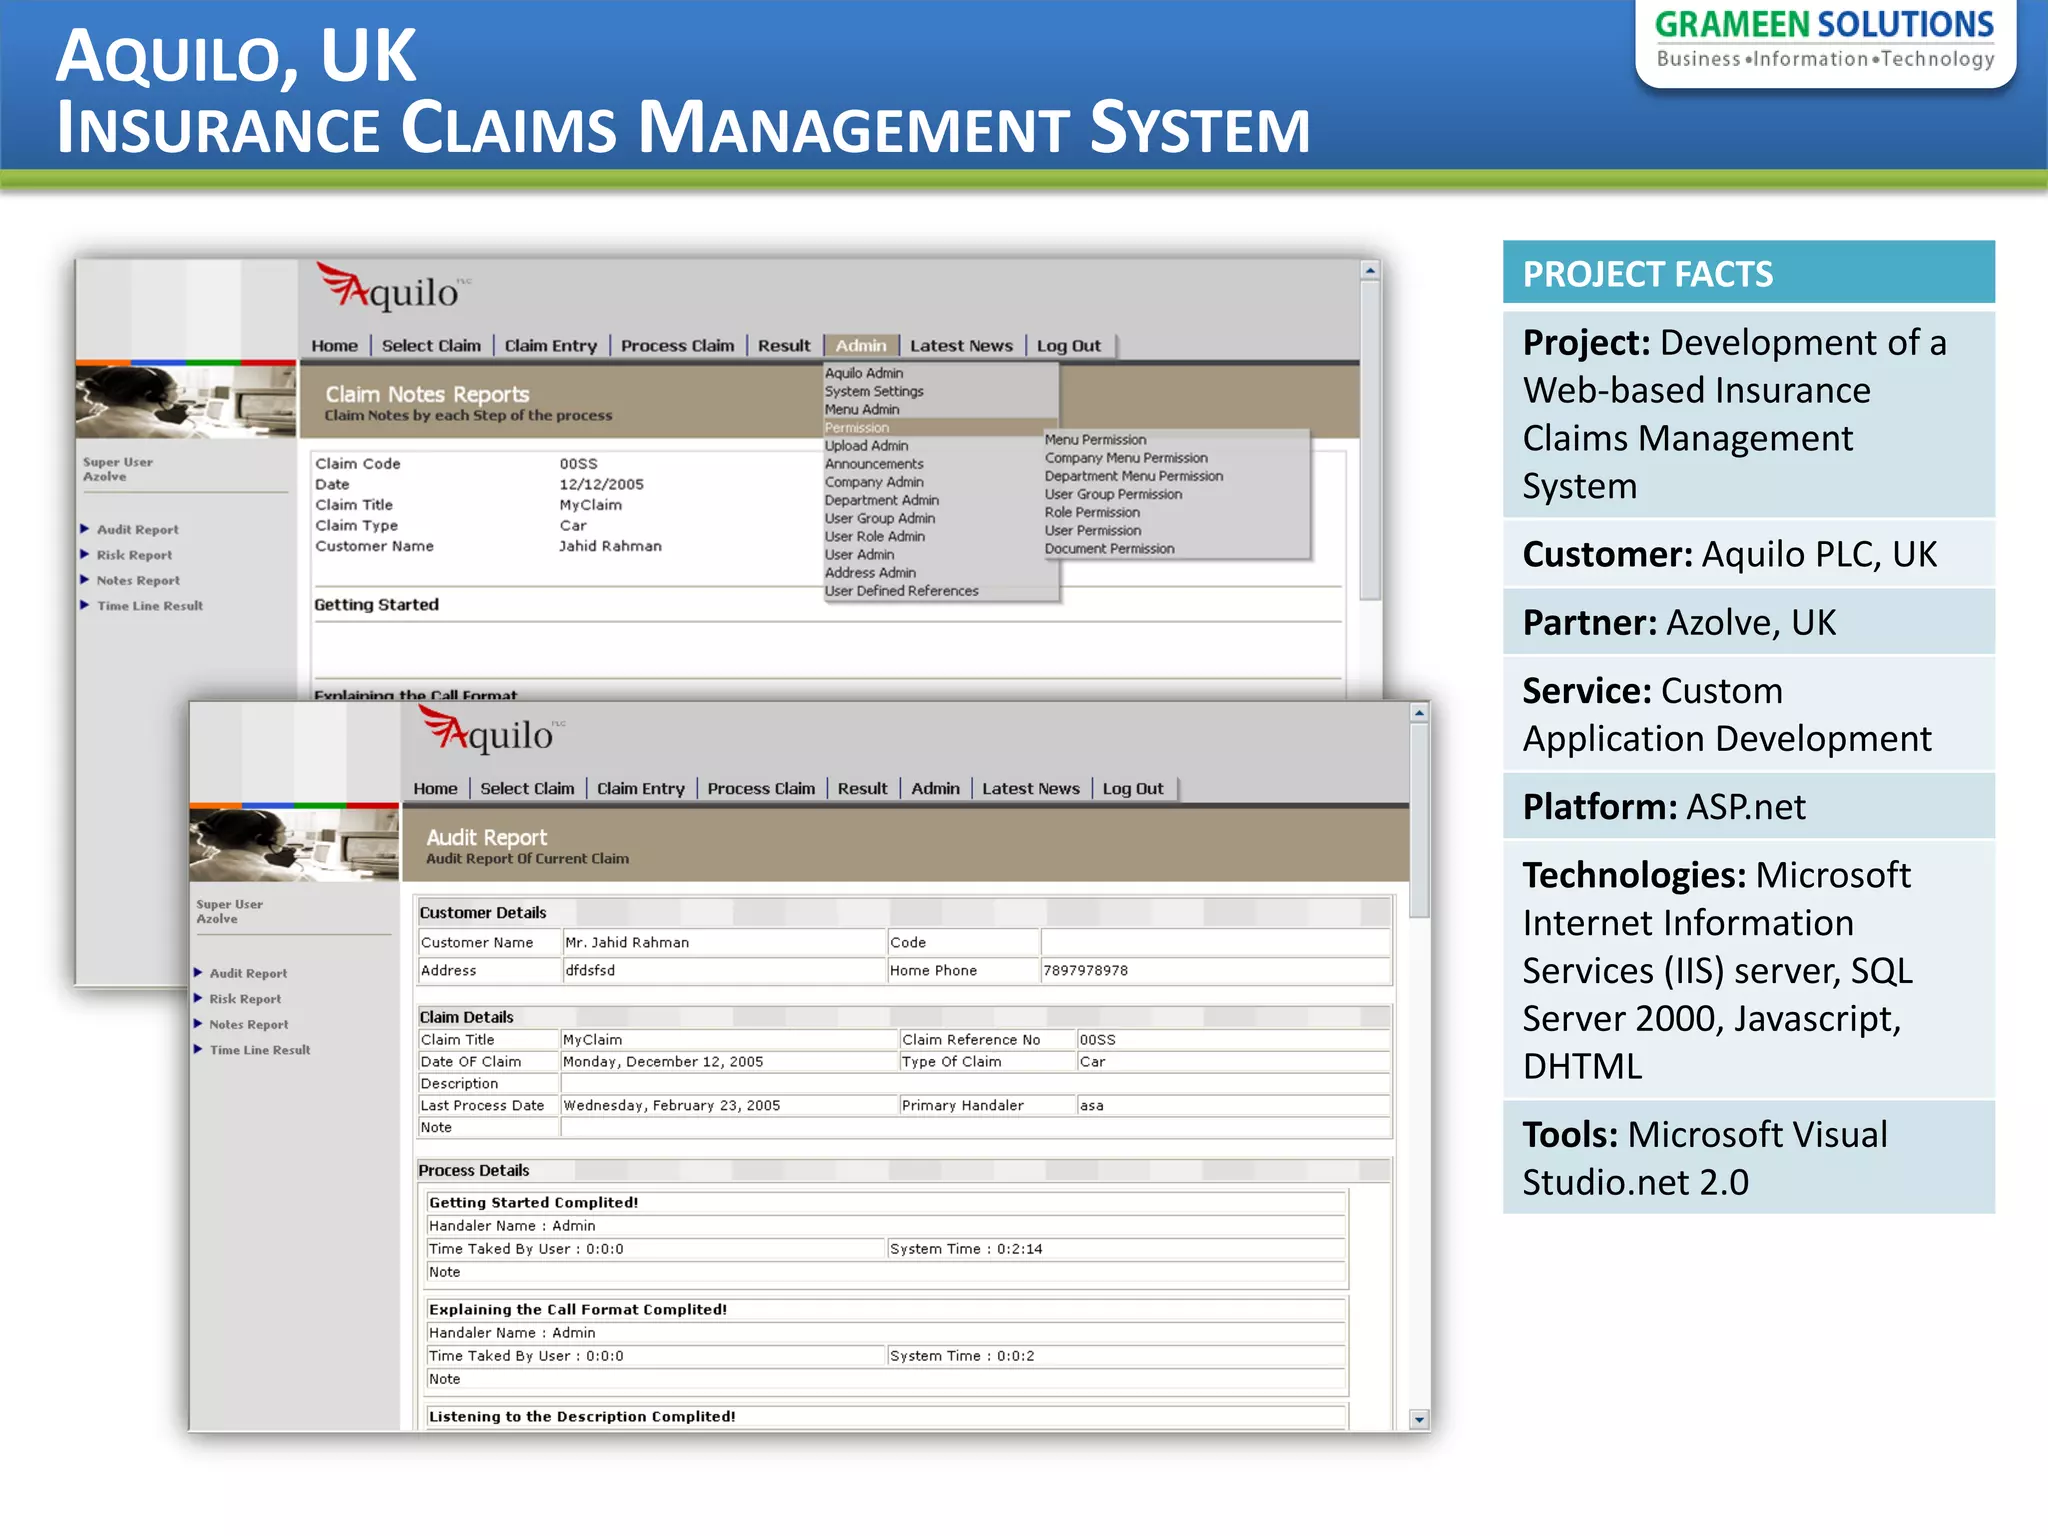Open Home in the Audit Report window
The image size is (2048, 1536).
click(435, 789)
